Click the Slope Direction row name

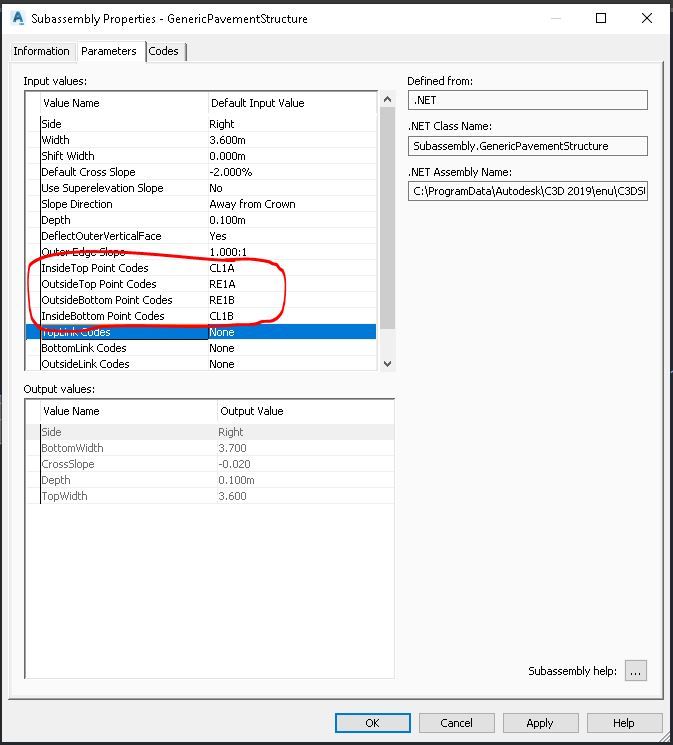pos(77,204)
